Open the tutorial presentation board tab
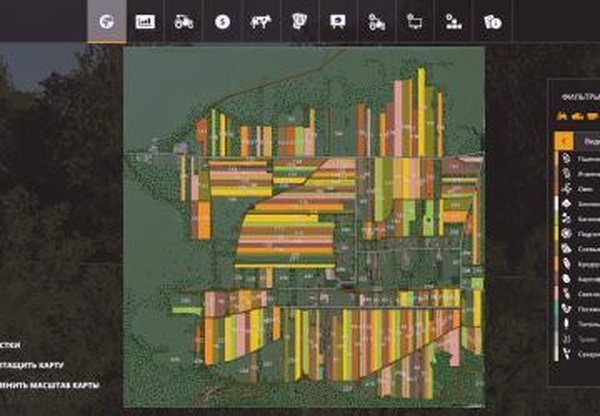The image size is (600, 416). pos(338,22)
